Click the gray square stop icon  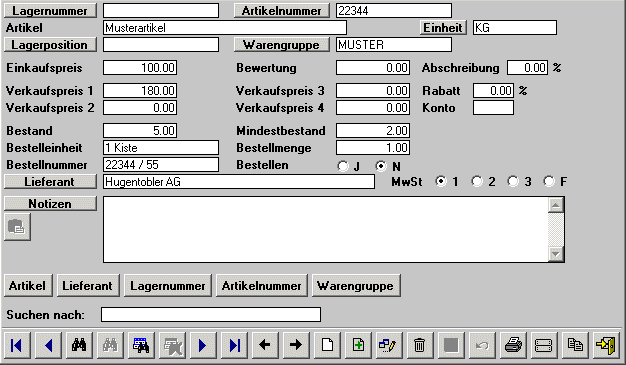[451, 345]
